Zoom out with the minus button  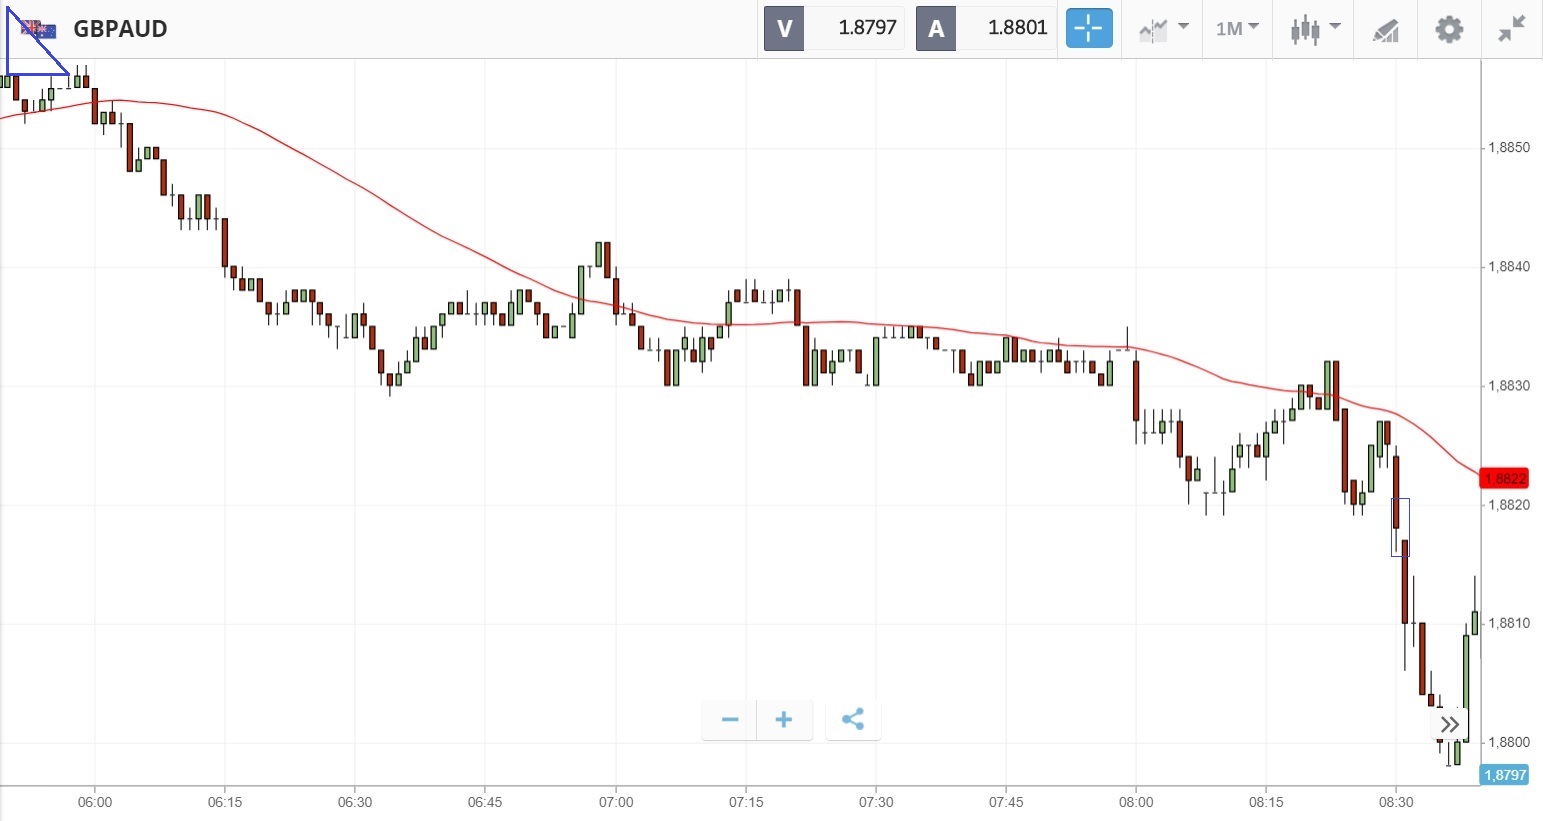point(730,720)
